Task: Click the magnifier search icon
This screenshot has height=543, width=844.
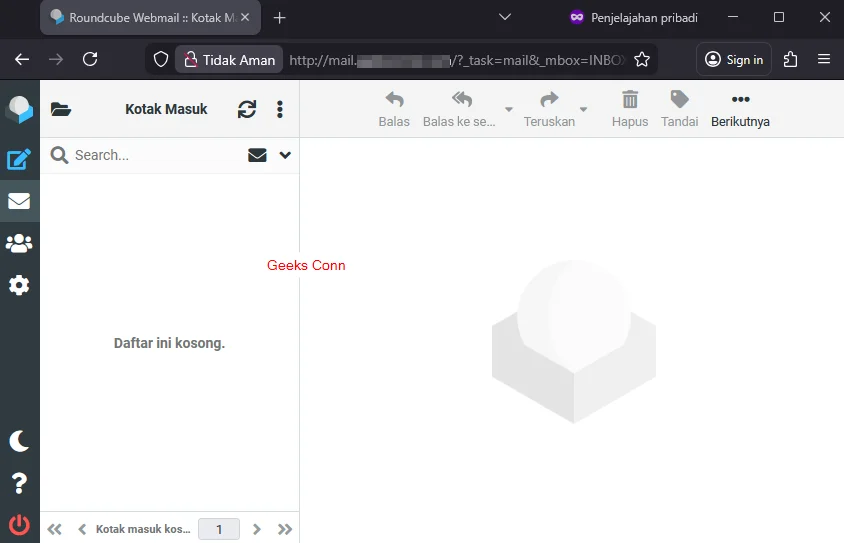Action: pos(59,155)
